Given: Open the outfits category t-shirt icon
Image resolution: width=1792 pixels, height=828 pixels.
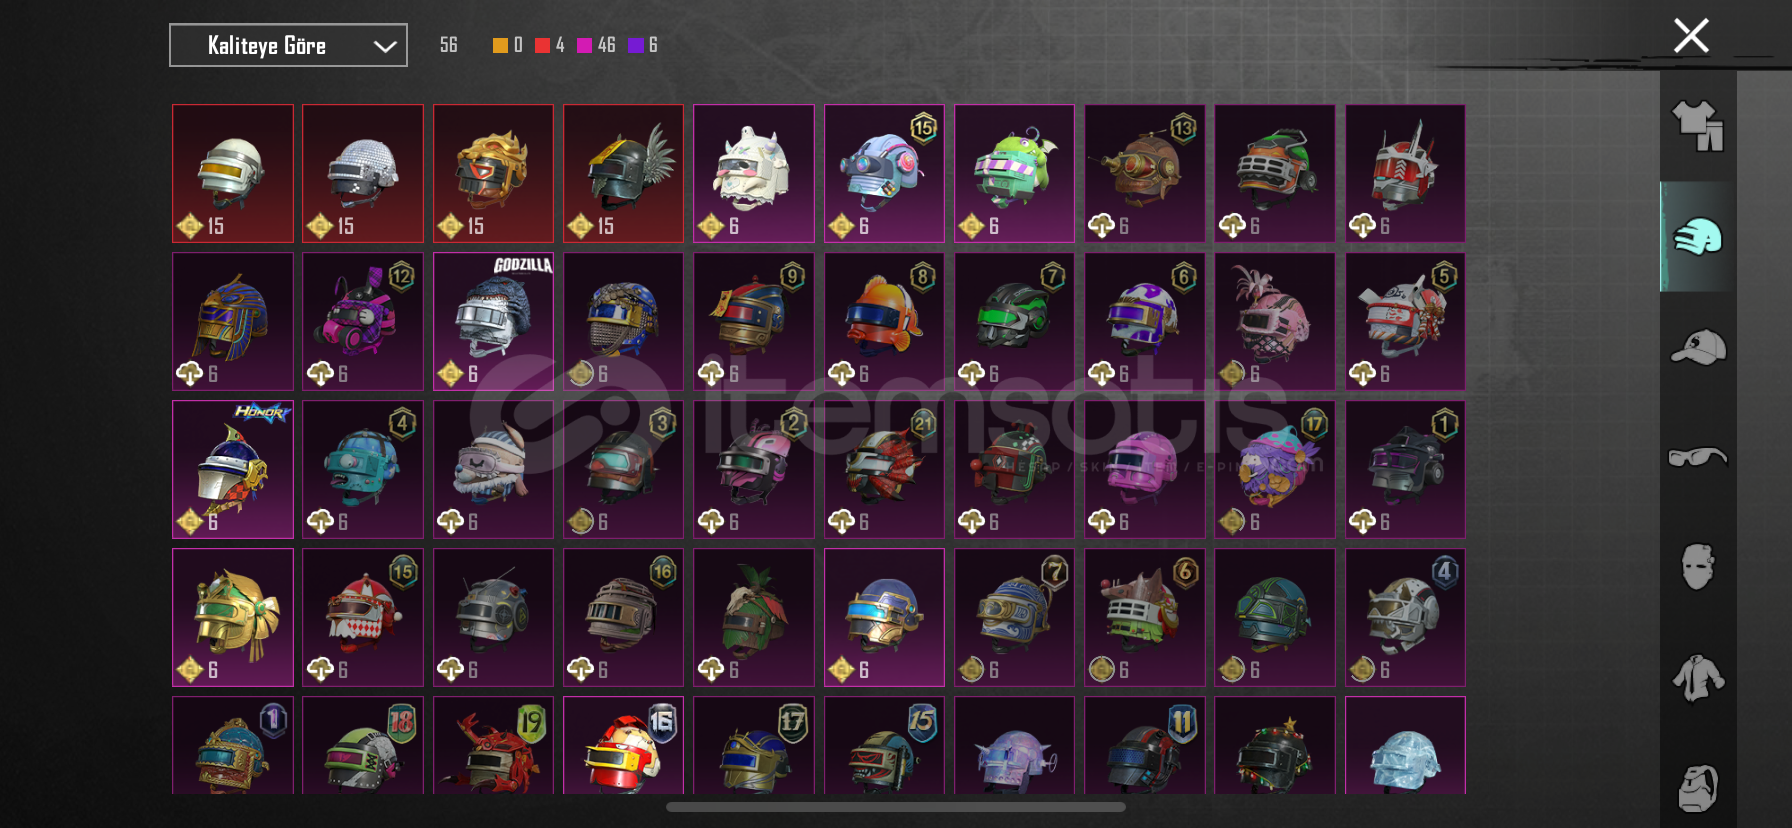Looking at the screenshot, I should click(x=1698, y=126).
